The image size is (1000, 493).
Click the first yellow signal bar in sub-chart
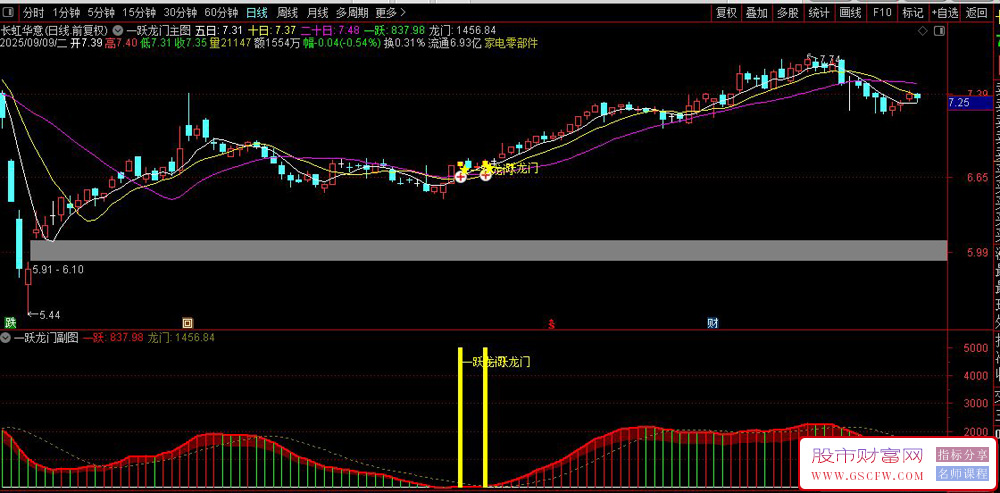coord(460,417)
